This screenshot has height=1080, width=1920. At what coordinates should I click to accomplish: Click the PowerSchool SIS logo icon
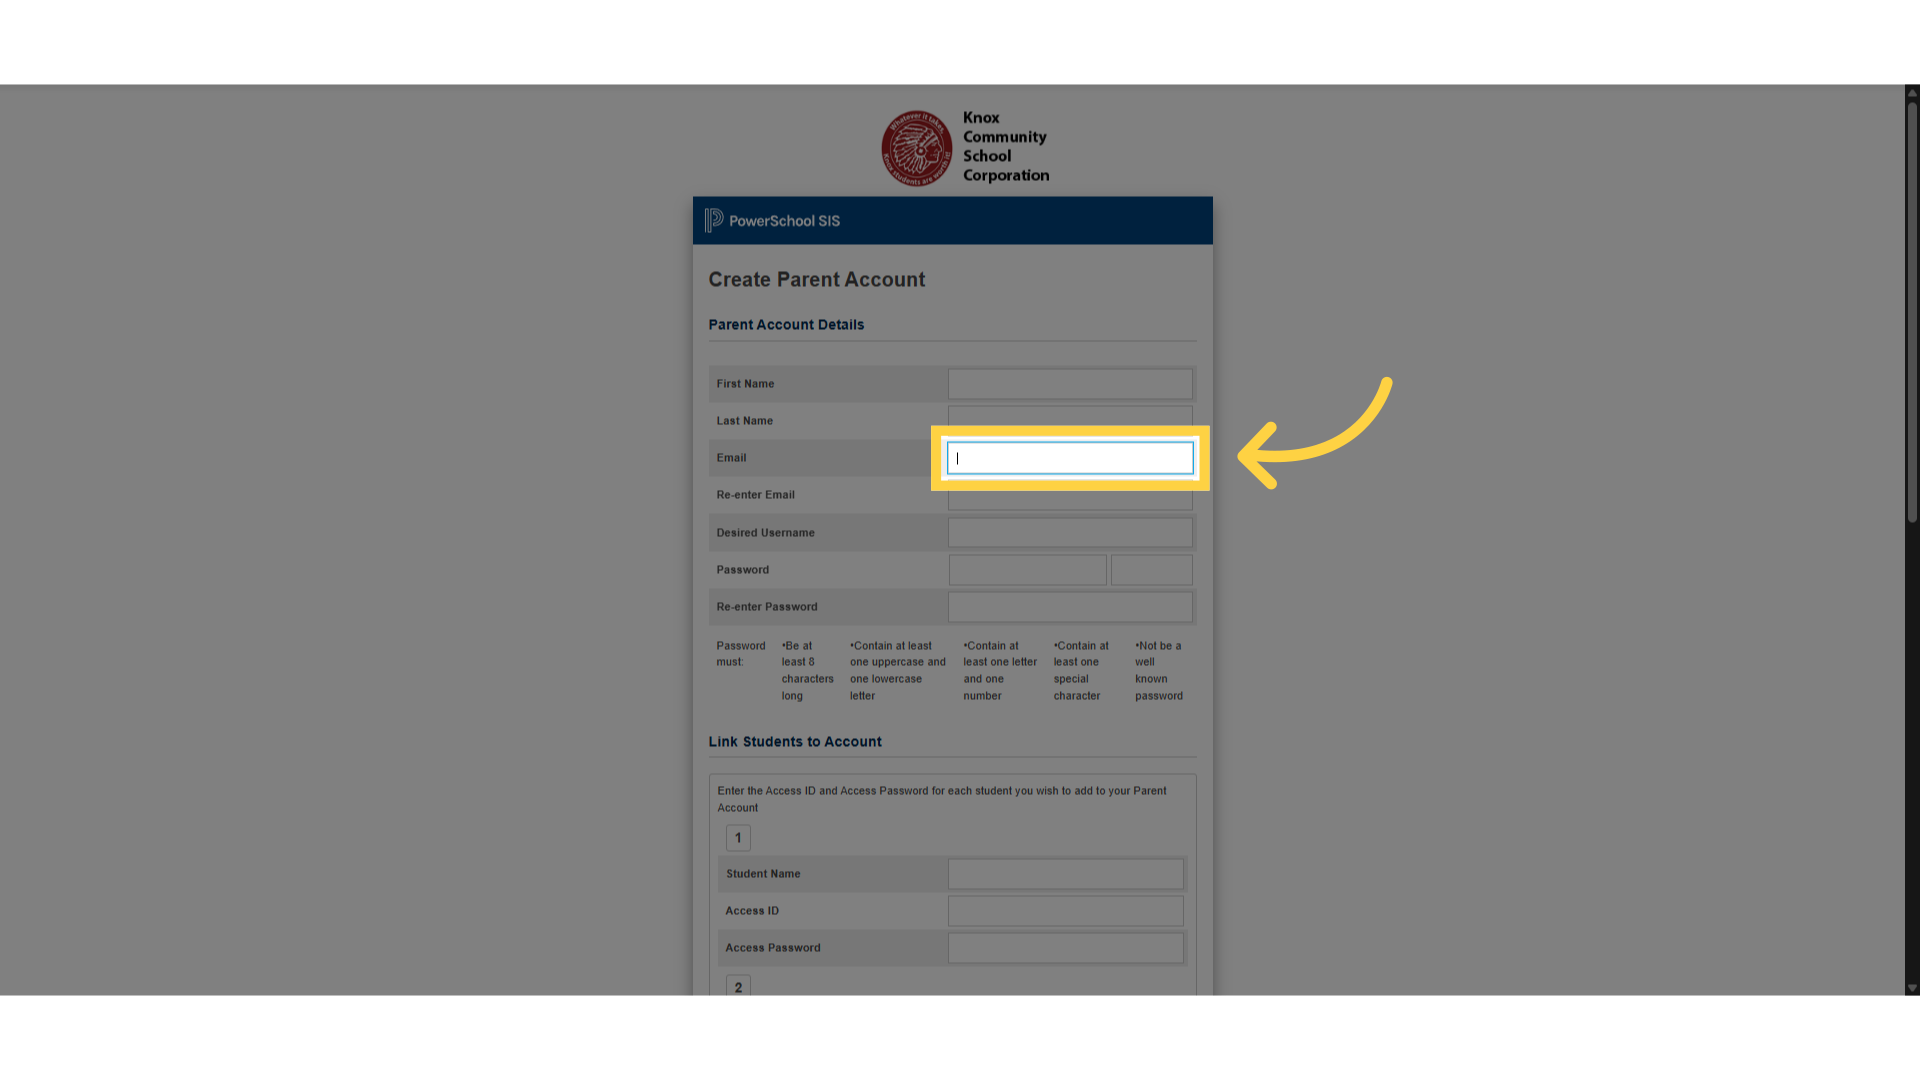[713, 220]
